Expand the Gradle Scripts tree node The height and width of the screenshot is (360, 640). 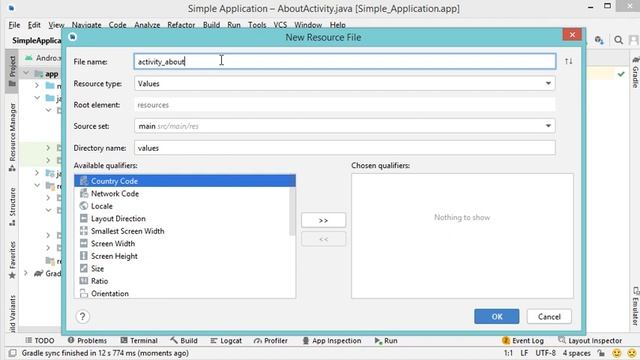[26, 273]
